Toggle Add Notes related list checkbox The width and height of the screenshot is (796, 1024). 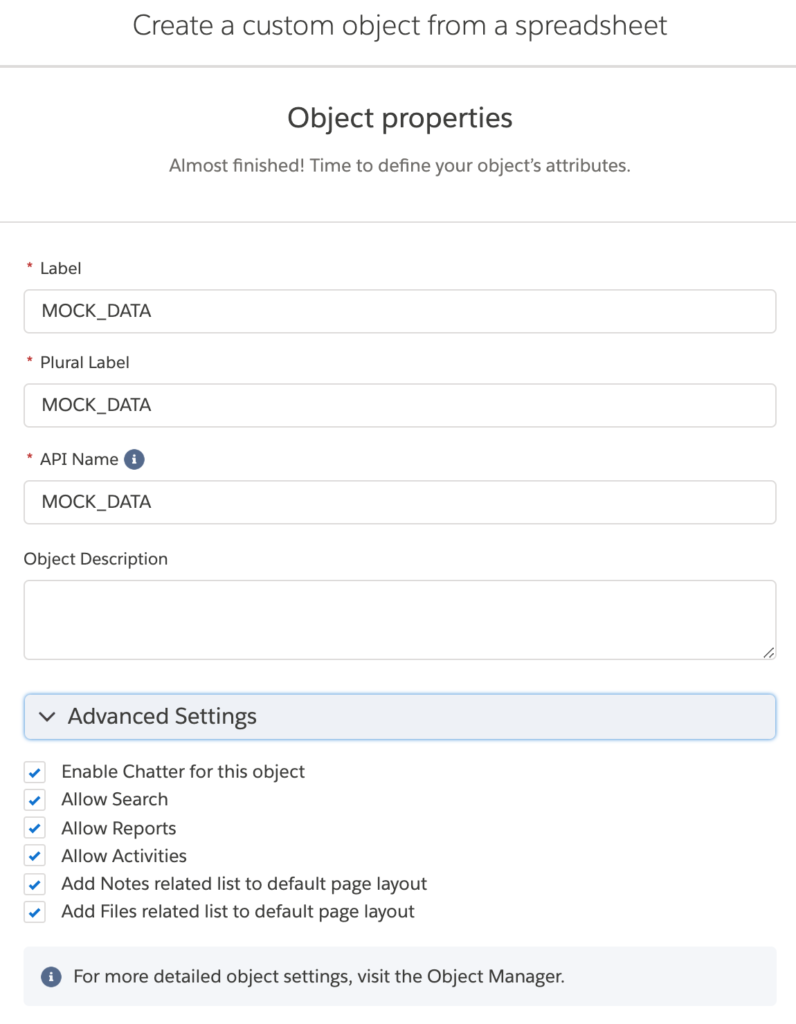[x=35, y=884]
